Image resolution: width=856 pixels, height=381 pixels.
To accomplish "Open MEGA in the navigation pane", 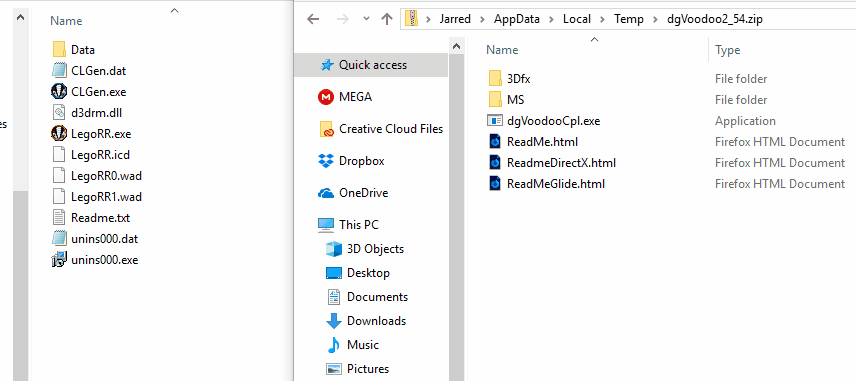I will point(345,97).
